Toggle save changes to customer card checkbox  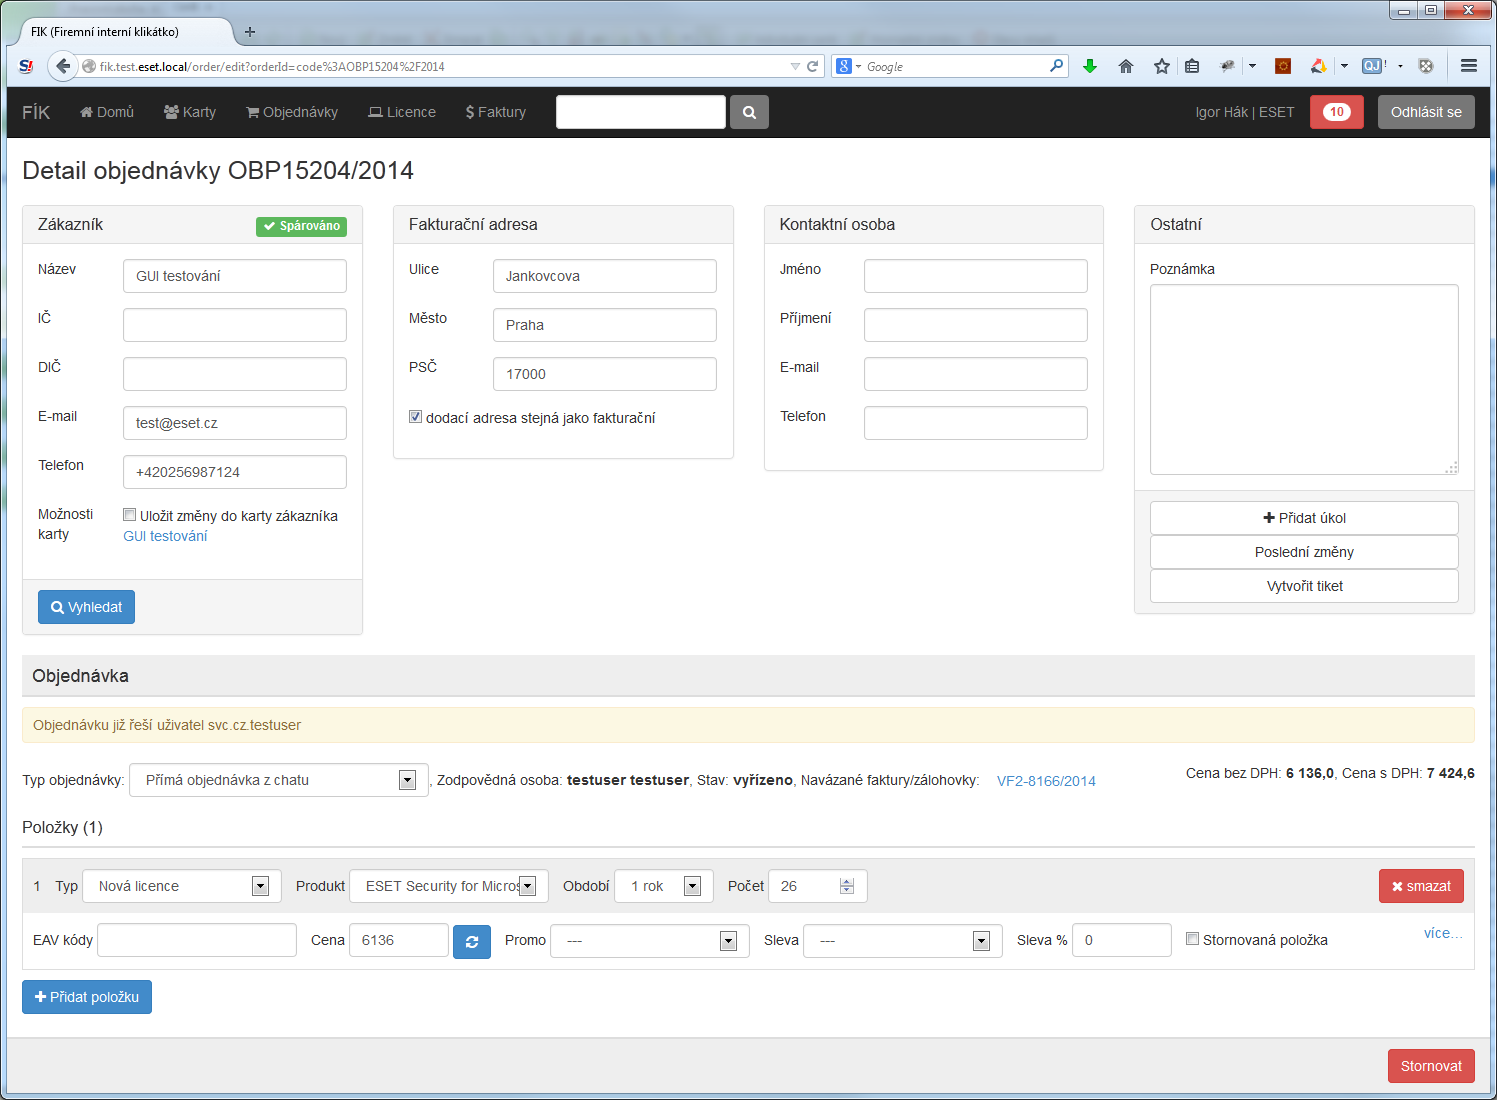coord(129,515)
